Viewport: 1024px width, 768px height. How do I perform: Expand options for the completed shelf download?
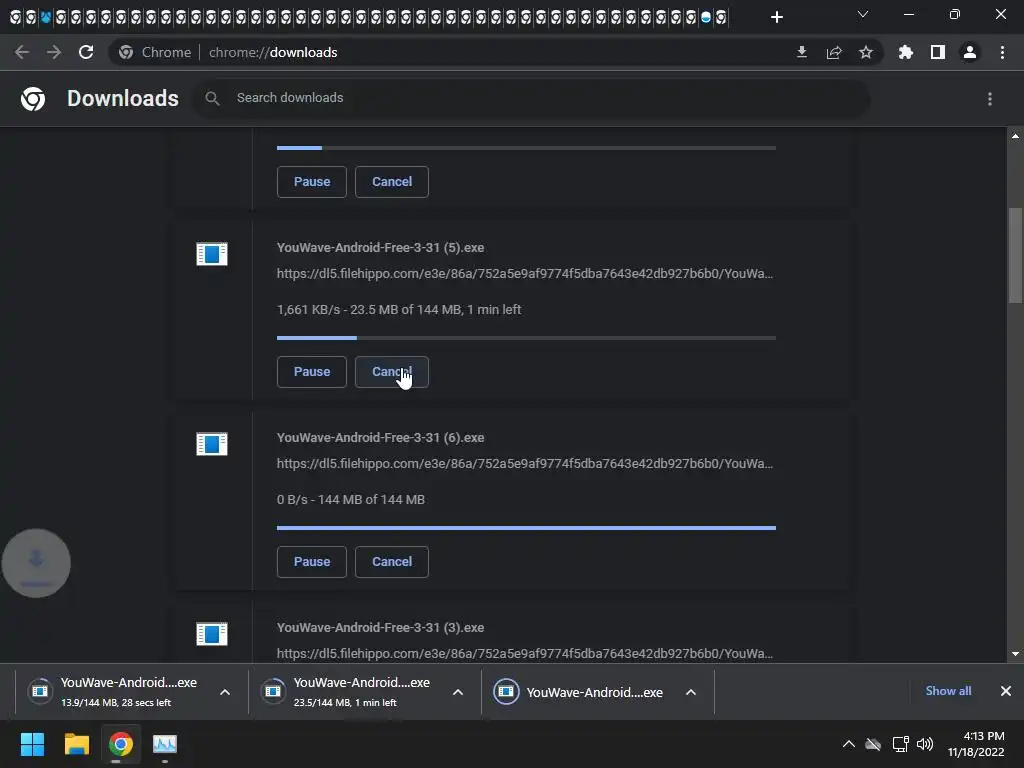pos(691,692)
